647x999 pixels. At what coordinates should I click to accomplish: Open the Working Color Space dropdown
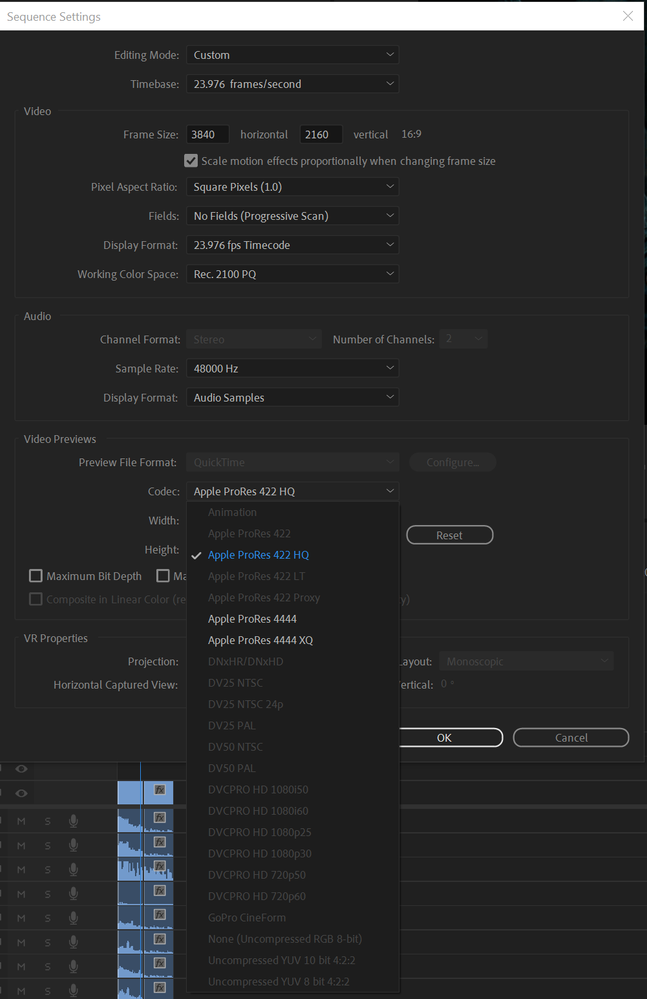tap(293, 274)
